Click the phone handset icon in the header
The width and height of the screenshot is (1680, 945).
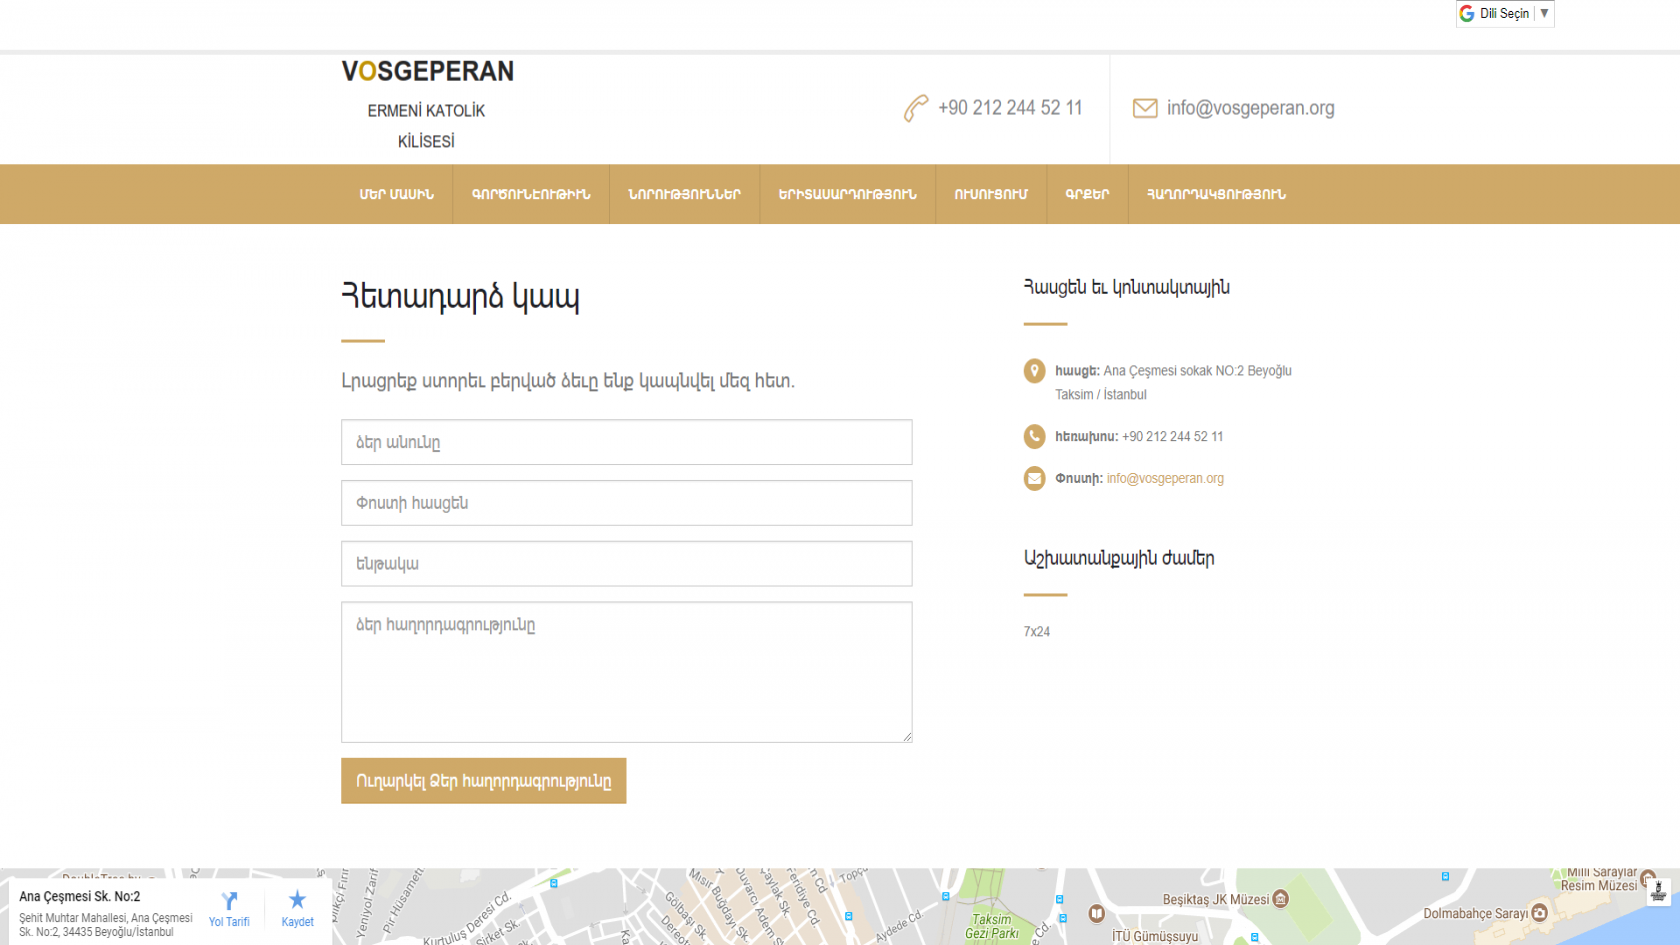click(x=914, y=108)
